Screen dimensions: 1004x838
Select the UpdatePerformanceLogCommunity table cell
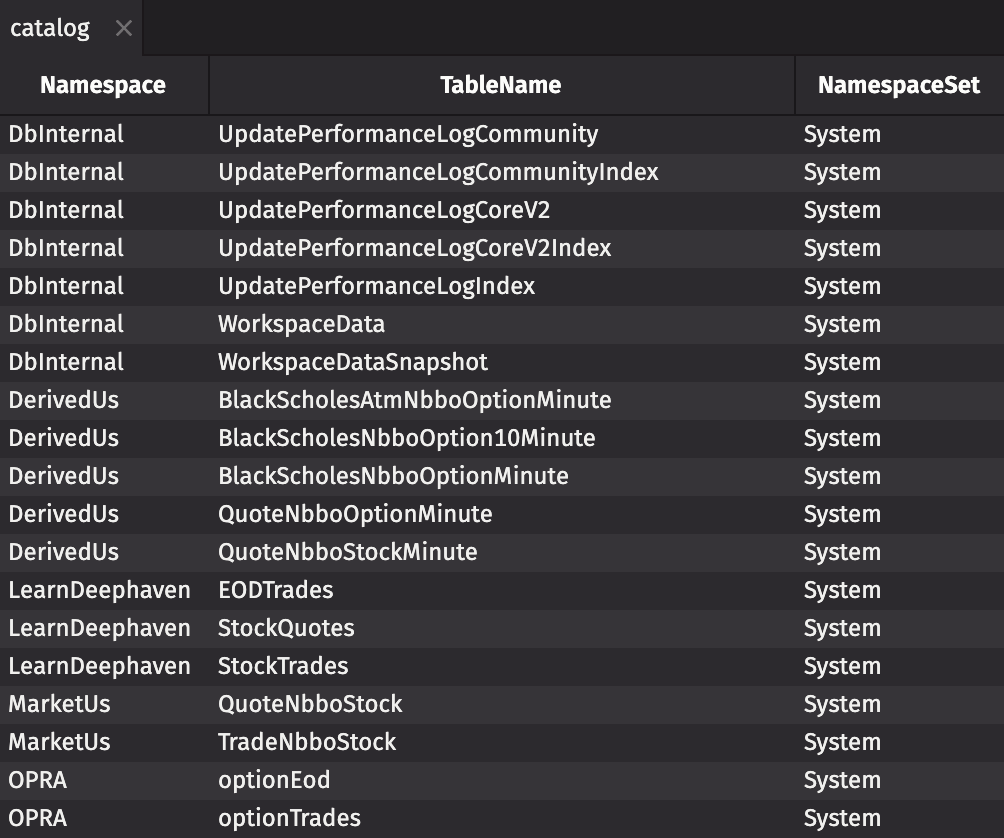(408, 134)
